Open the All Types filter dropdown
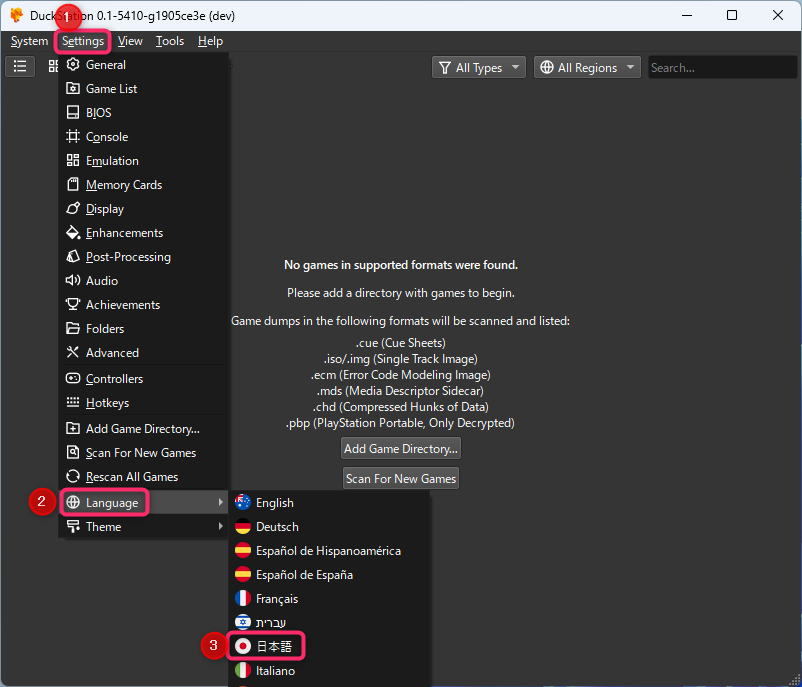The height and width of the screenshot is (687, 802). pos(479,68)
